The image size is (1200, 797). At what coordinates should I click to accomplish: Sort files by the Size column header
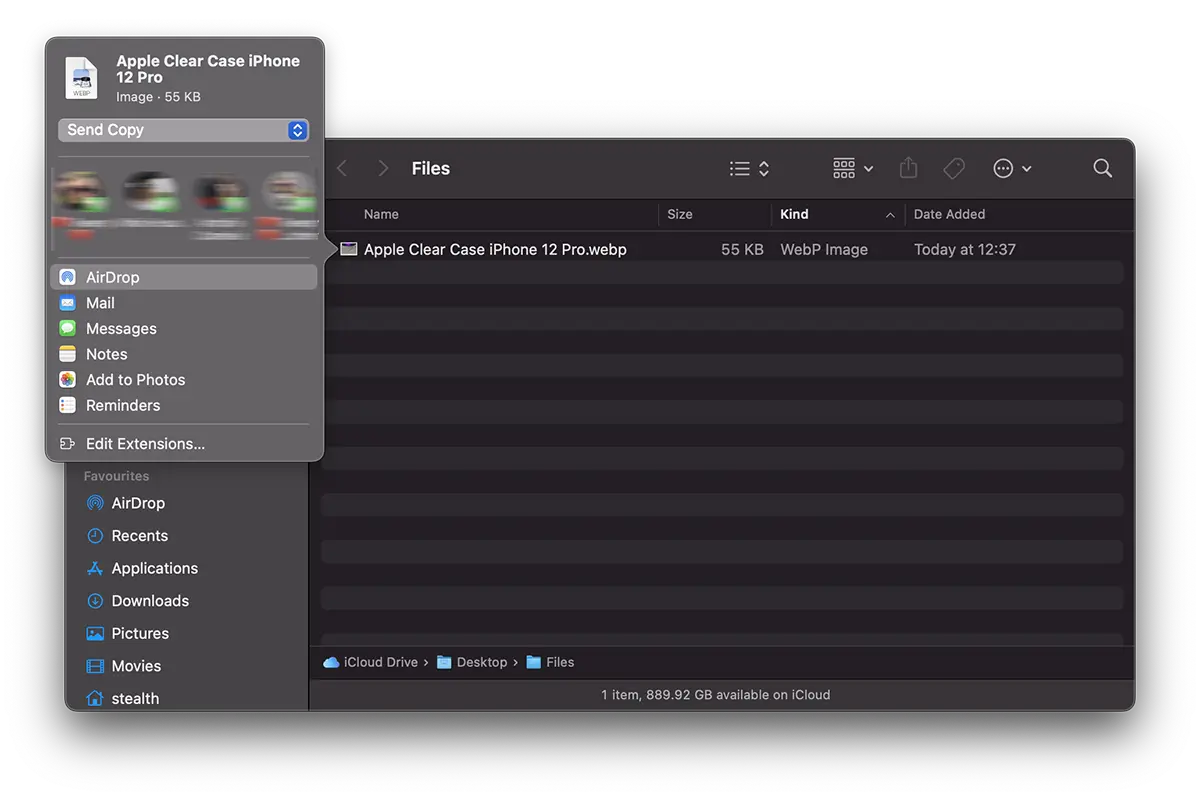click(x=680, y=214)
